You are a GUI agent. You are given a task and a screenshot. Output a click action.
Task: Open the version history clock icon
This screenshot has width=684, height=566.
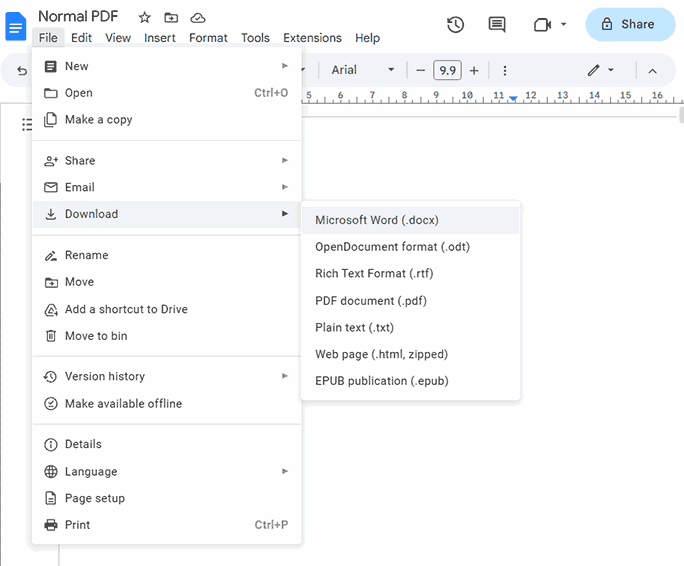click(455, 24)
